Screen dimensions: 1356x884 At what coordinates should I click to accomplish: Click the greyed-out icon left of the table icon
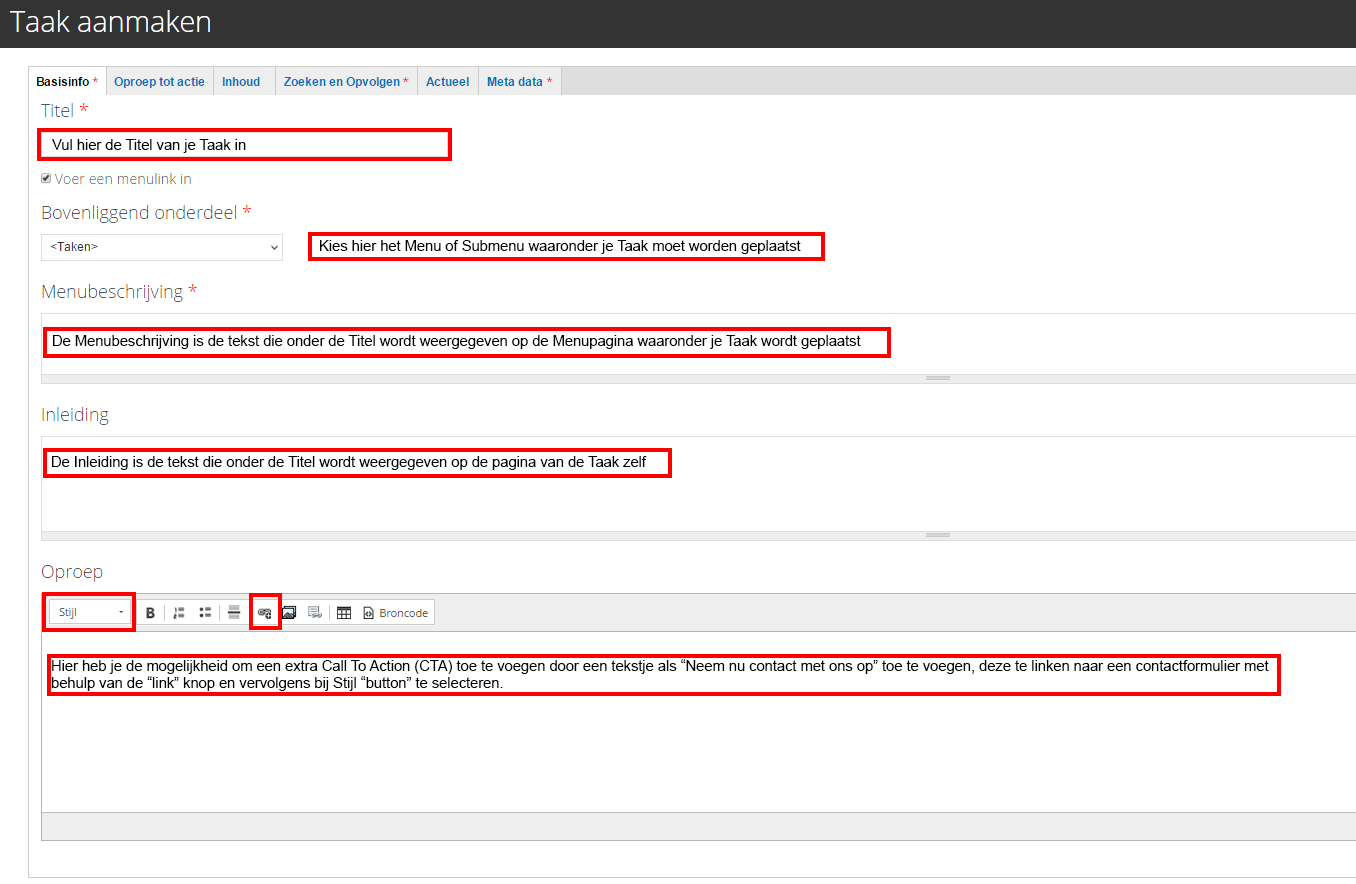[x=314, y=613]
